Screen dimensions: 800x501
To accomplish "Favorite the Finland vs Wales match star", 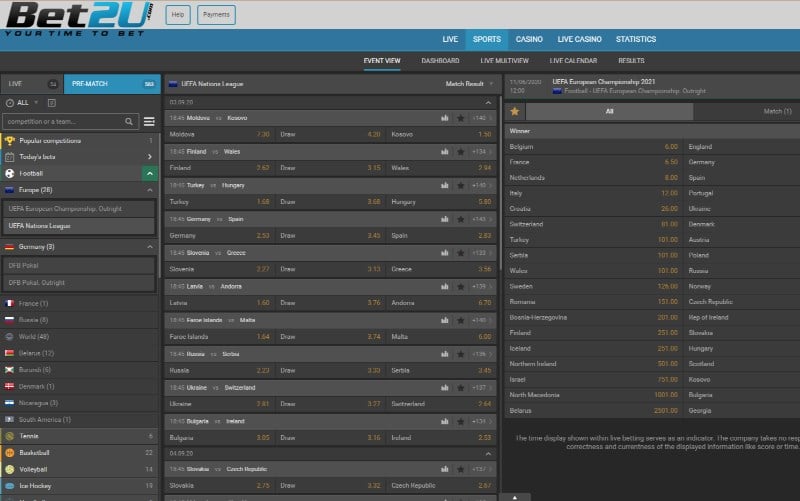I will [461, 152].
